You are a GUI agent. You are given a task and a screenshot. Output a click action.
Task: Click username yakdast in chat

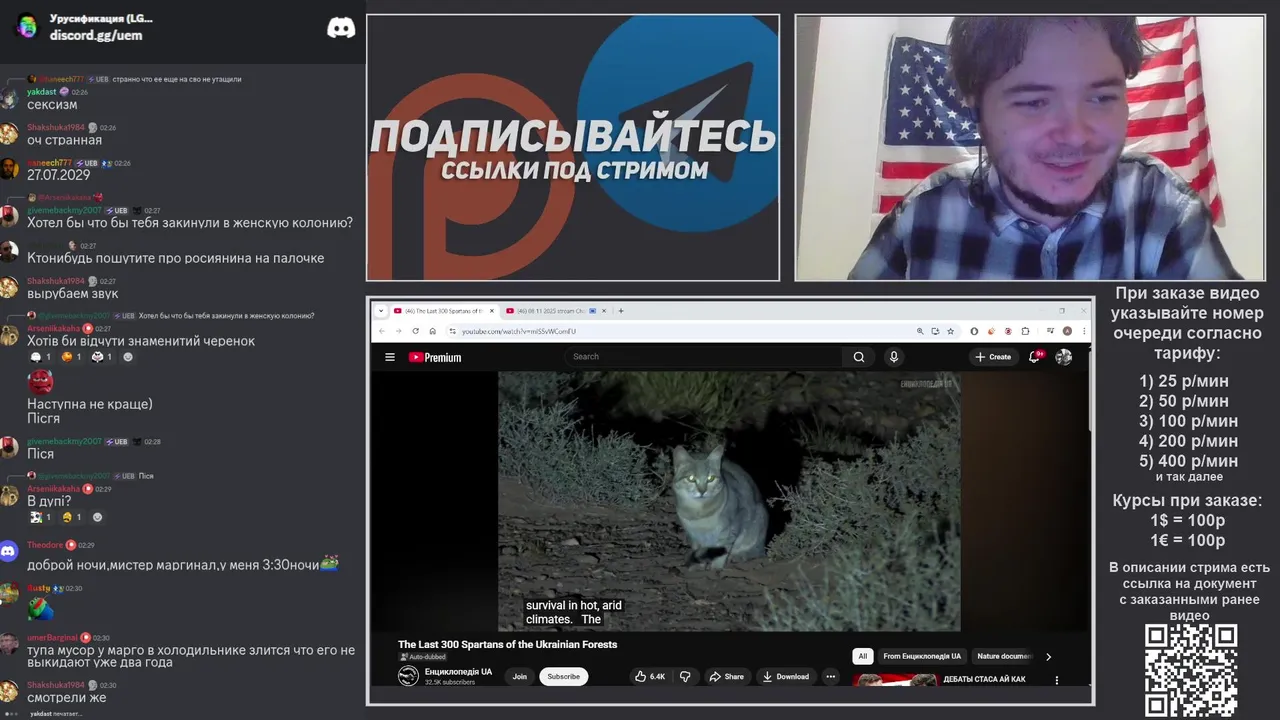[41, 91]
